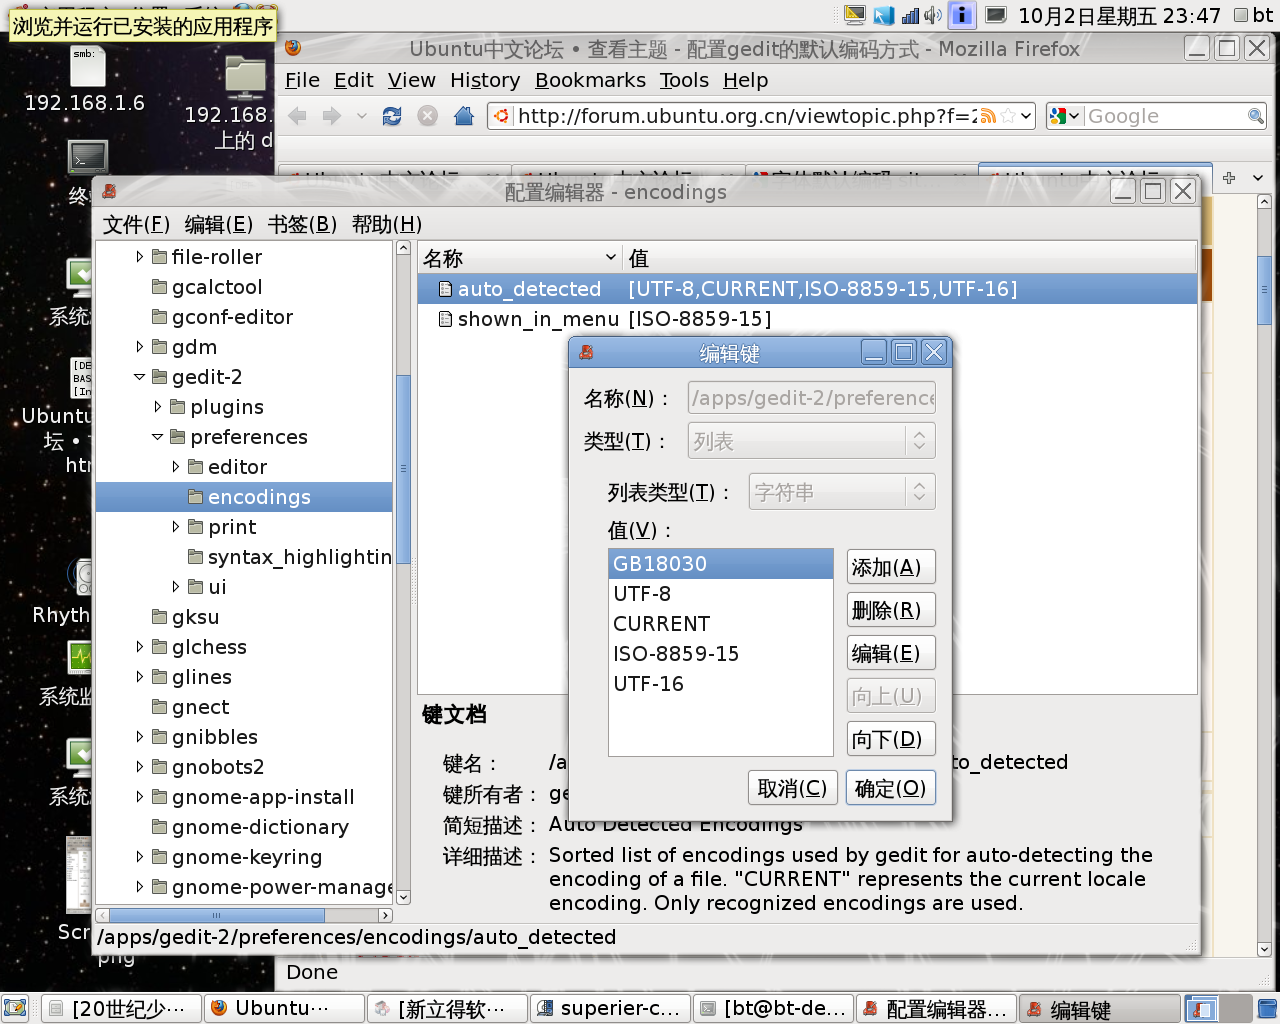Viewport: 1280px width, 1024px height.
Task: Click Firefox back arrow icon
Action: coord(297,116)
